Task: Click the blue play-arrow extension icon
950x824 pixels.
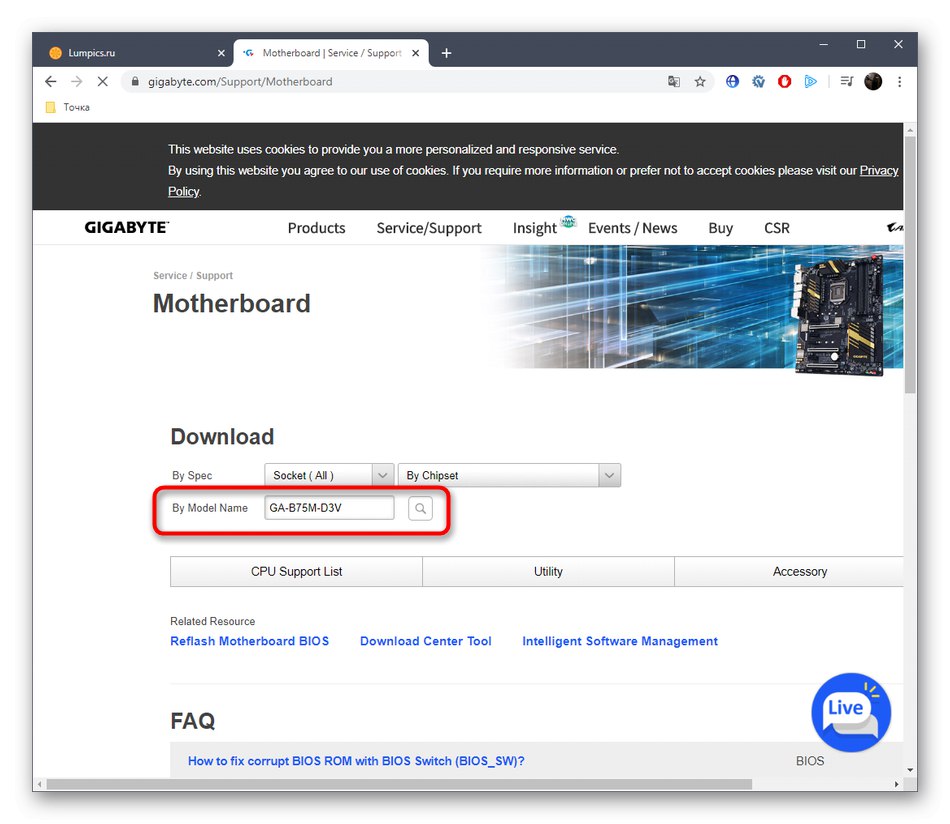Action: 811,81
